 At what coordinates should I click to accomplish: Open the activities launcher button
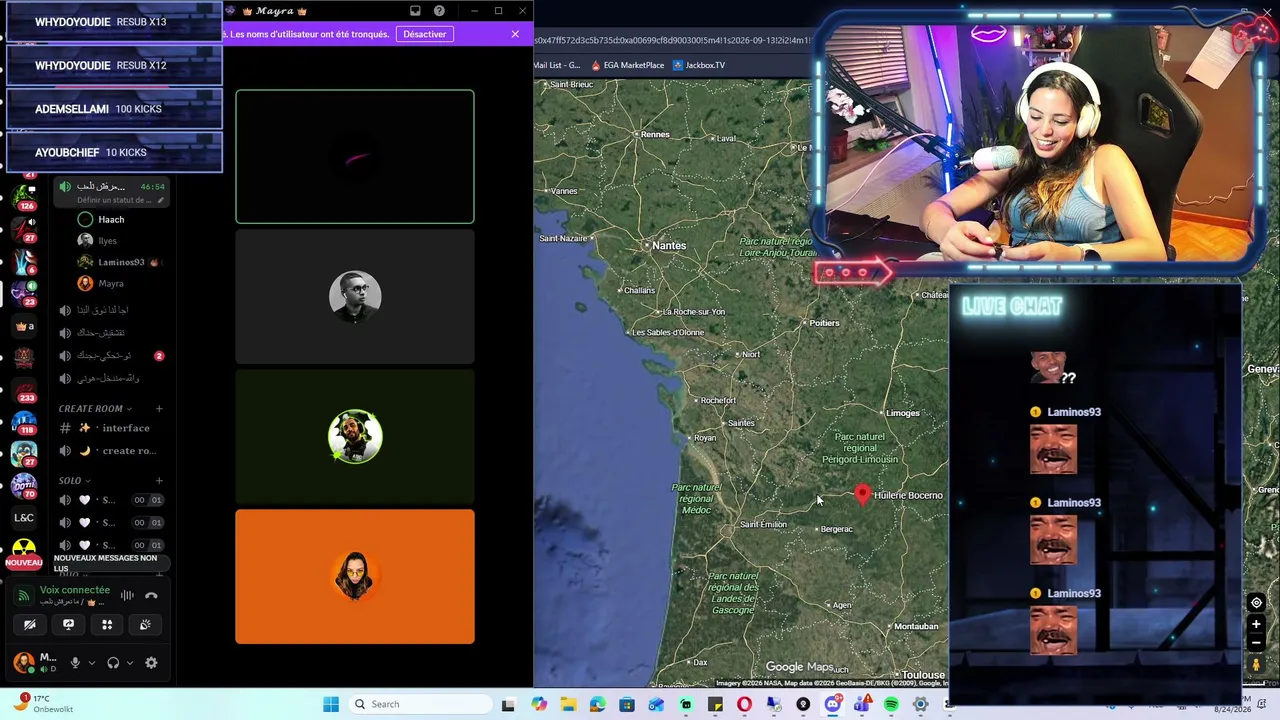(107, 625)
